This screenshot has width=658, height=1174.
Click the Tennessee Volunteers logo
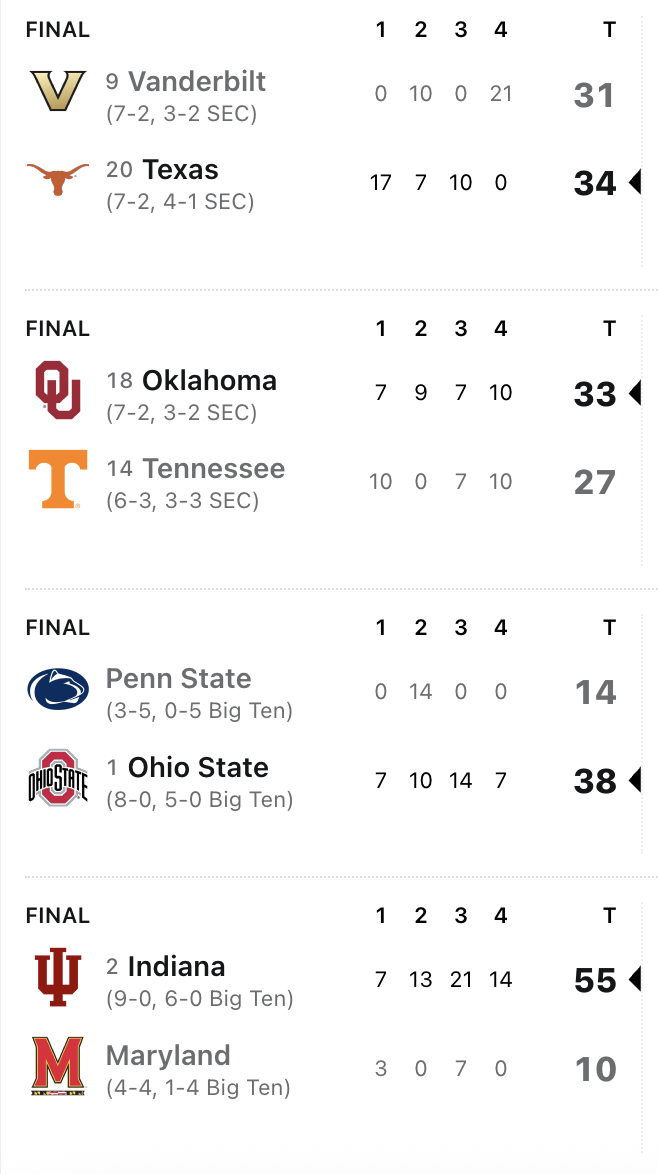[58, 479]
